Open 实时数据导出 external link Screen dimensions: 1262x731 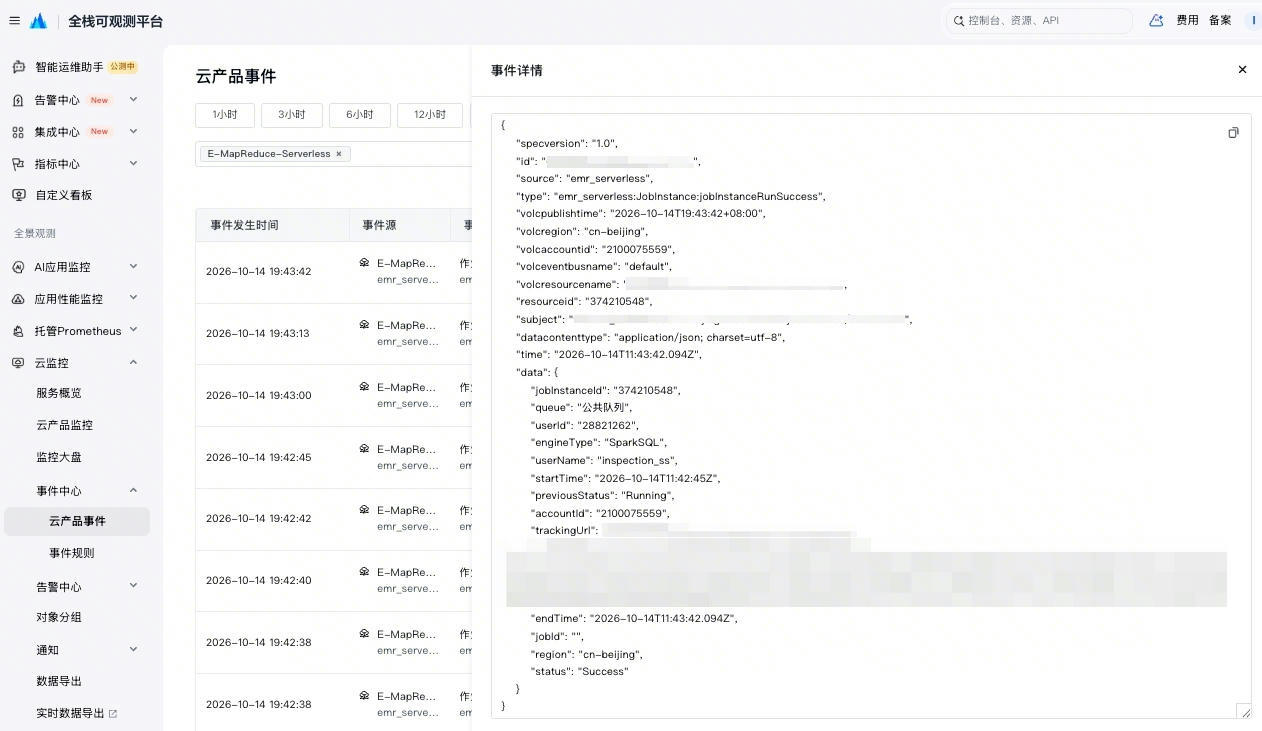(77, 713)
